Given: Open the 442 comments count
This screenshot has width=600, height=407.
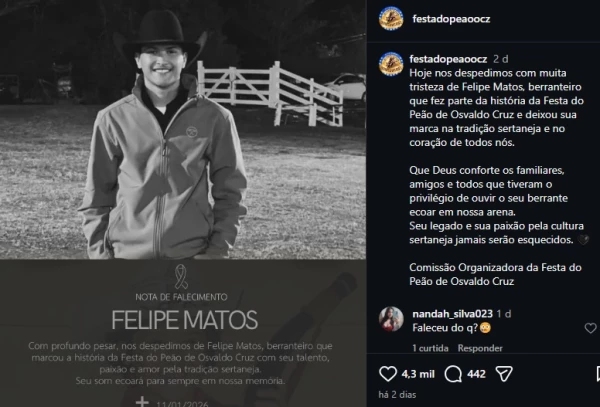Looking at the screenshot, I should (476, 374).
